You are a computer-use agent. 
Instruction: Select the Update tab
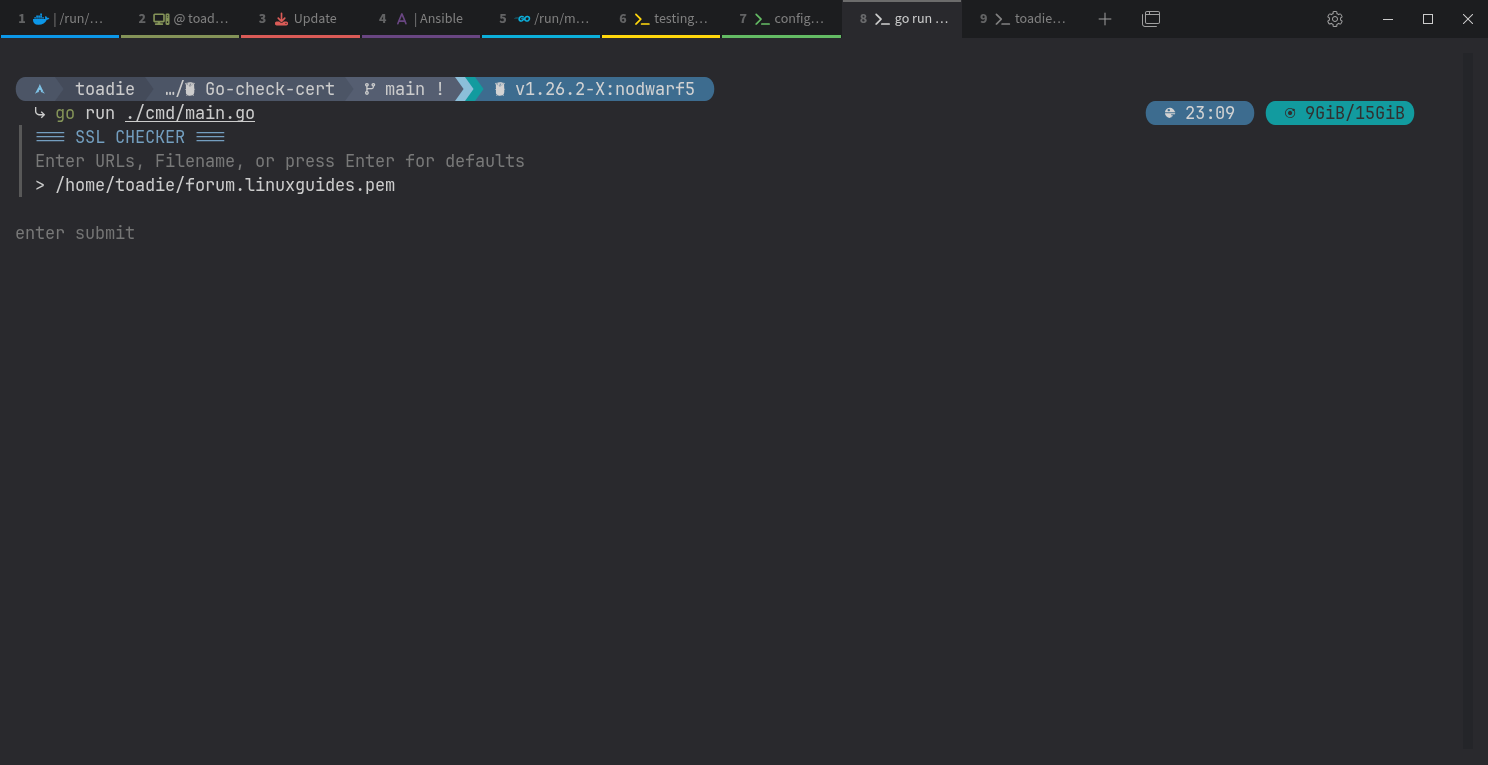click(x=300, y=19)
